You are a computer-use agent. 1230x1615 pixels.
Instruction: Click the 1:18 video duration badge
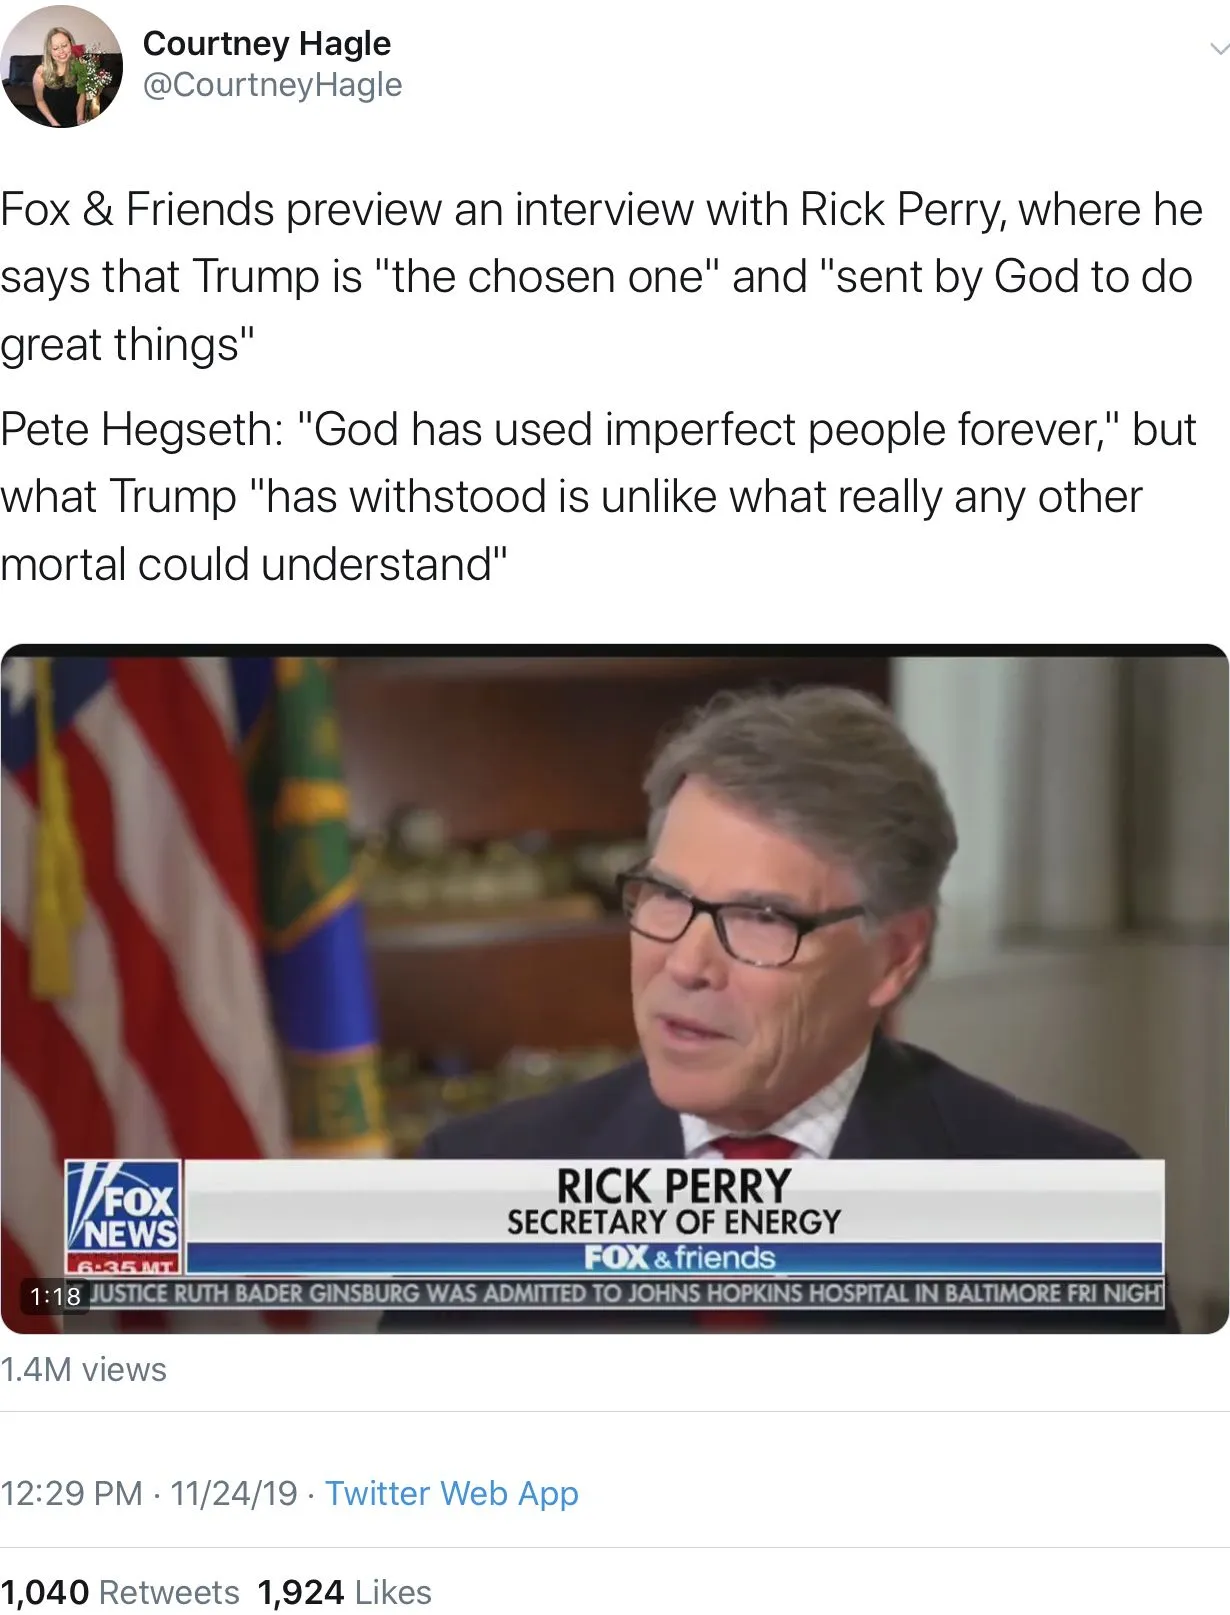[54, 1297]
